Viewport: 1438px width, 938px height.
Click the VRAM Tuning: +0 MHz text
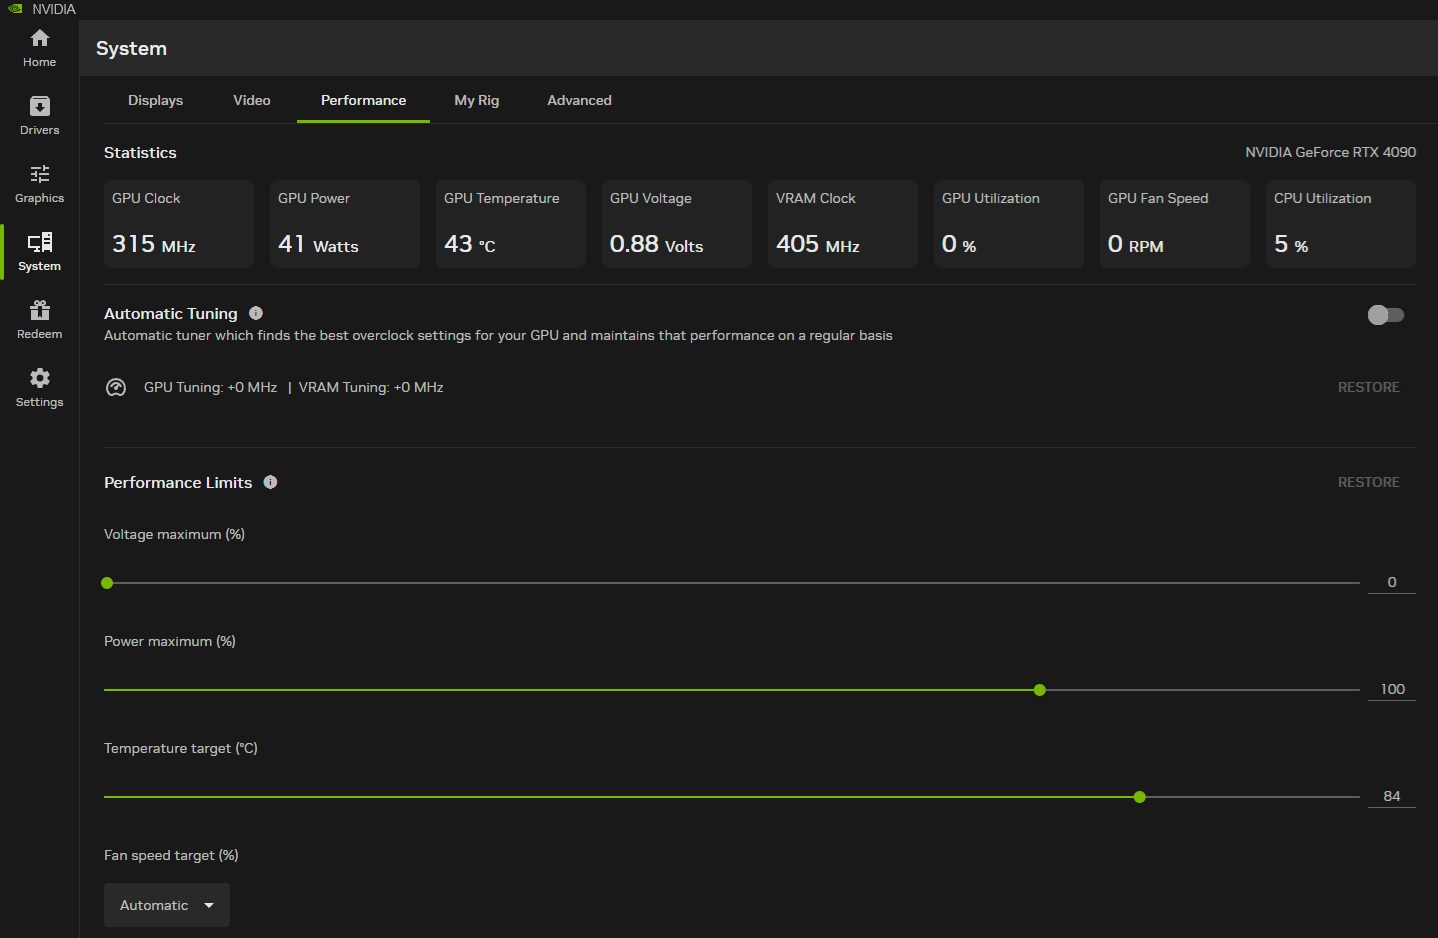click(371, 387)
